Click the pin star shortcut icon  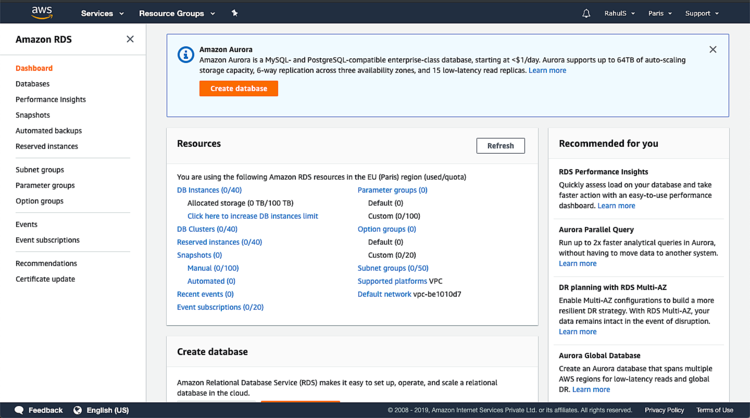(x=234, y=13)
